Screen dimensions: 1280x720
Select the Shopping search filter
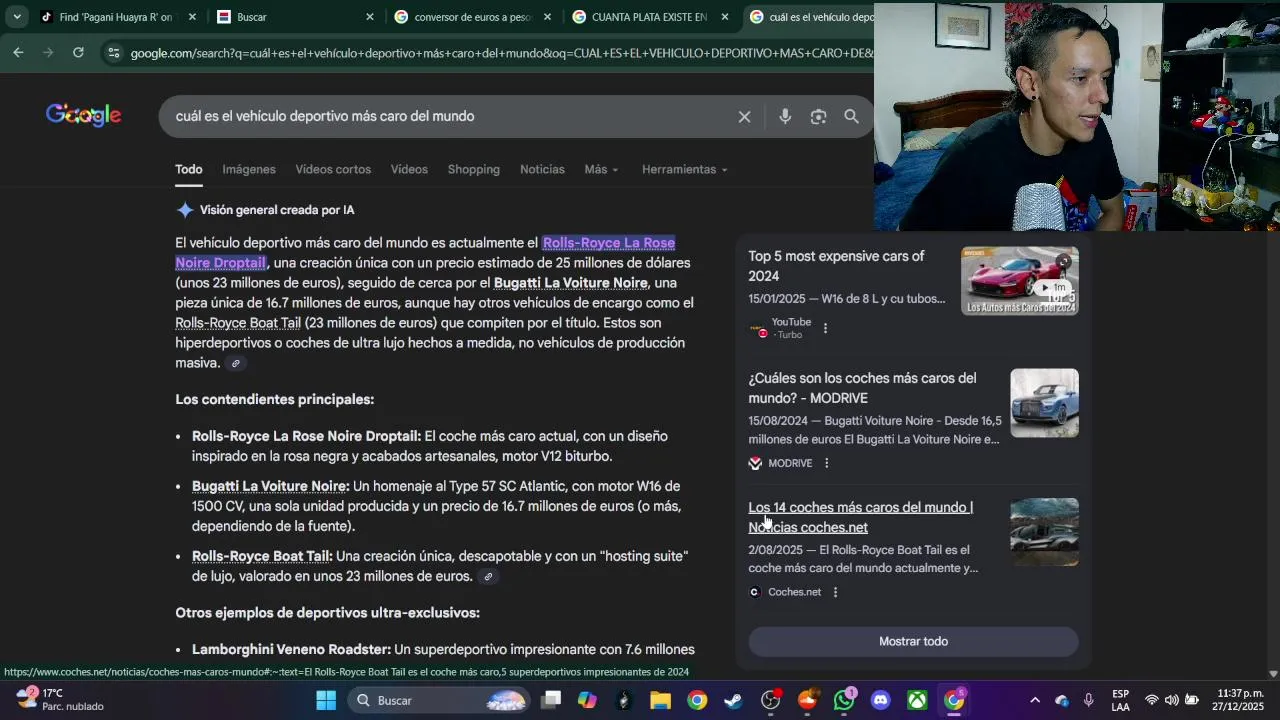[x=474, y=169]
